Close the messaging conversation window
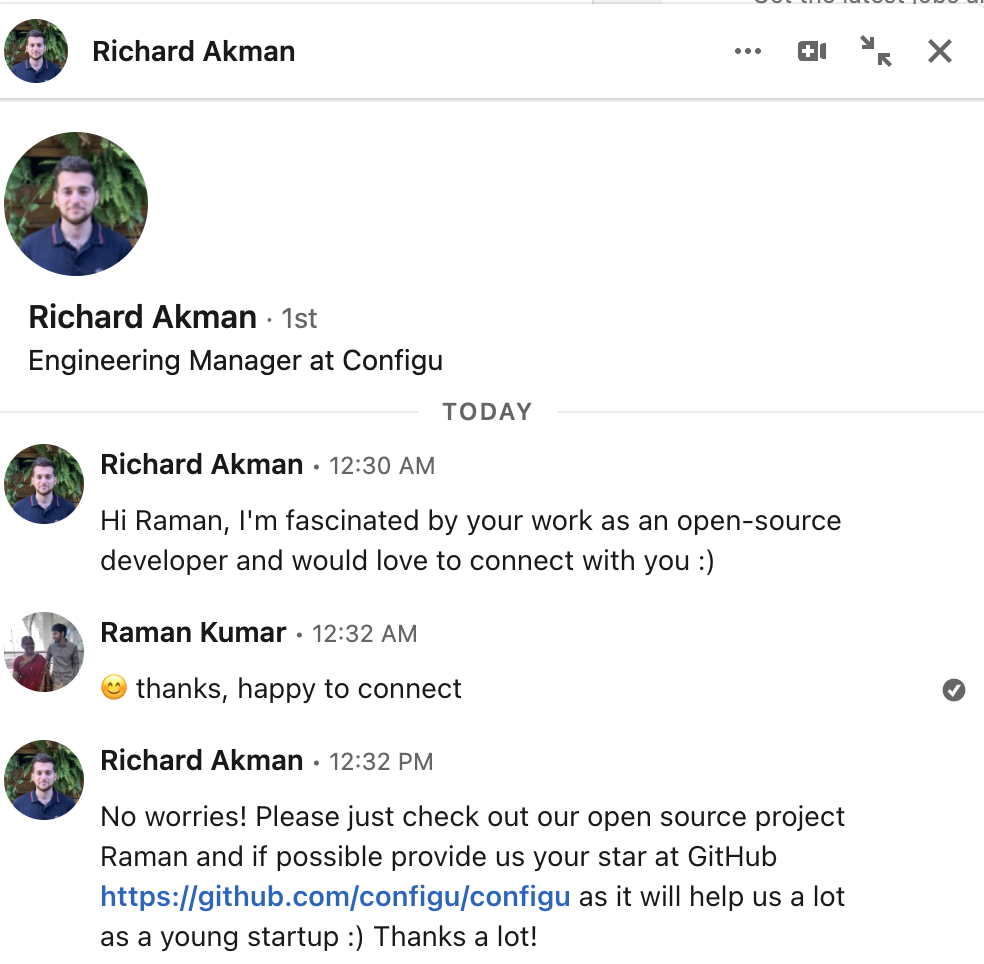Image resolution: width=984 pixels, height=964 pixels. (x=938, y=51)
